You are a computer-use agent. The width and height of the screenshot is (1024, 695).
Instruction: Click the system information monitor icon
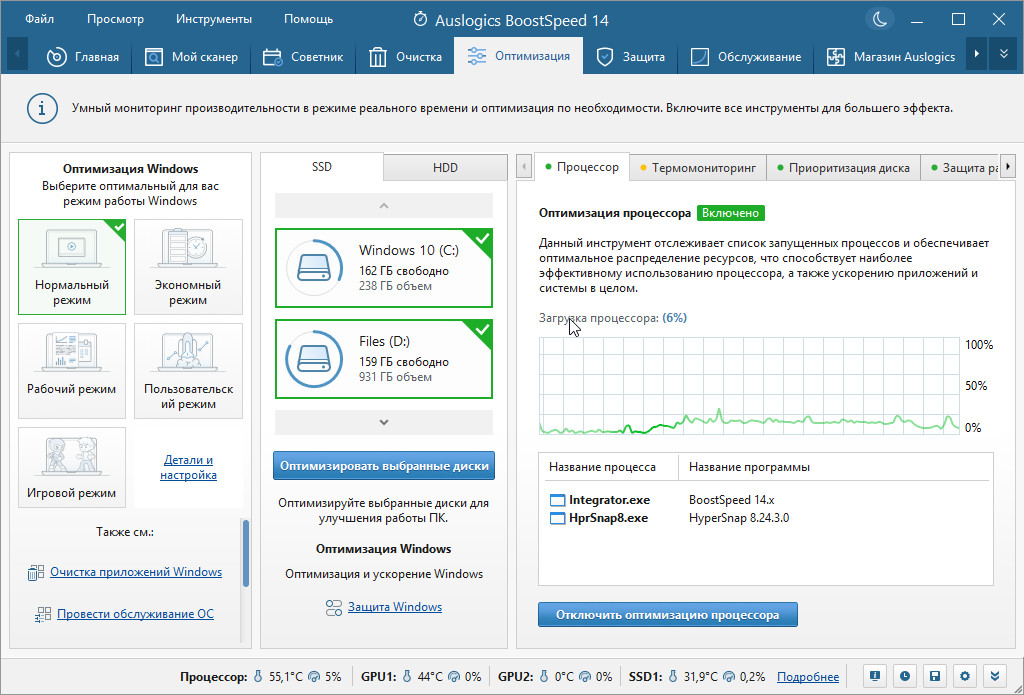[874, 676]
